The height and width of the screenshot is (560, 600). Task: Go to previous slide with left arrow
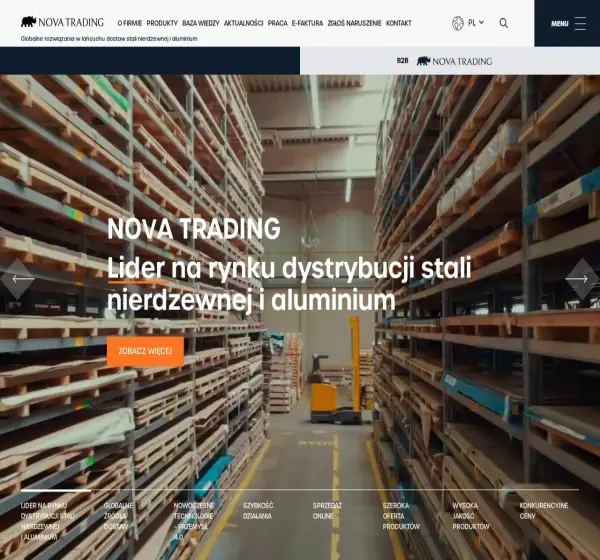point(18,279)
